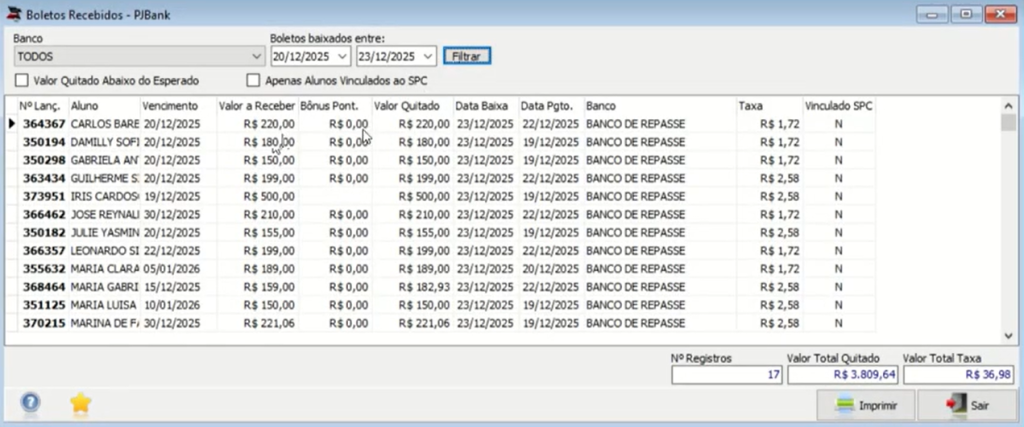Viewport: 1024px width, 427px height.
Task: Open the Banco dropdown showing TODOS
Action: pos(139,57)
